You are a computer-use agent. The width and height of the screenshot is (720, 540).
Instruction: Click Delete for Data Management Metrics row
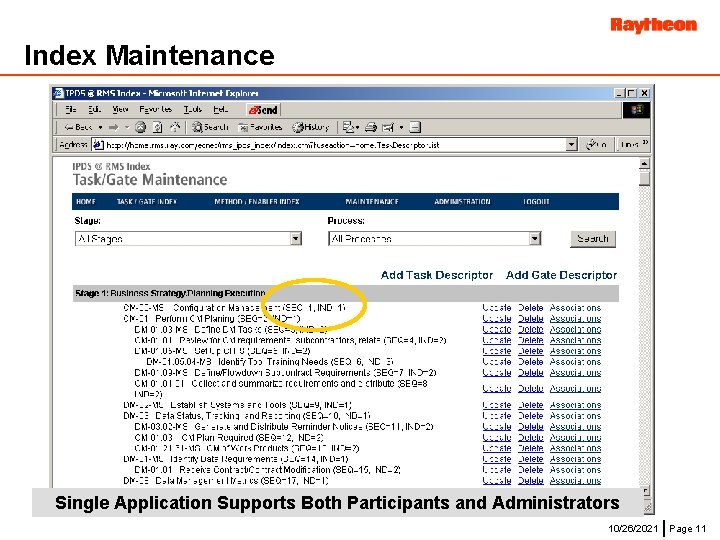(x=531, y=480)
